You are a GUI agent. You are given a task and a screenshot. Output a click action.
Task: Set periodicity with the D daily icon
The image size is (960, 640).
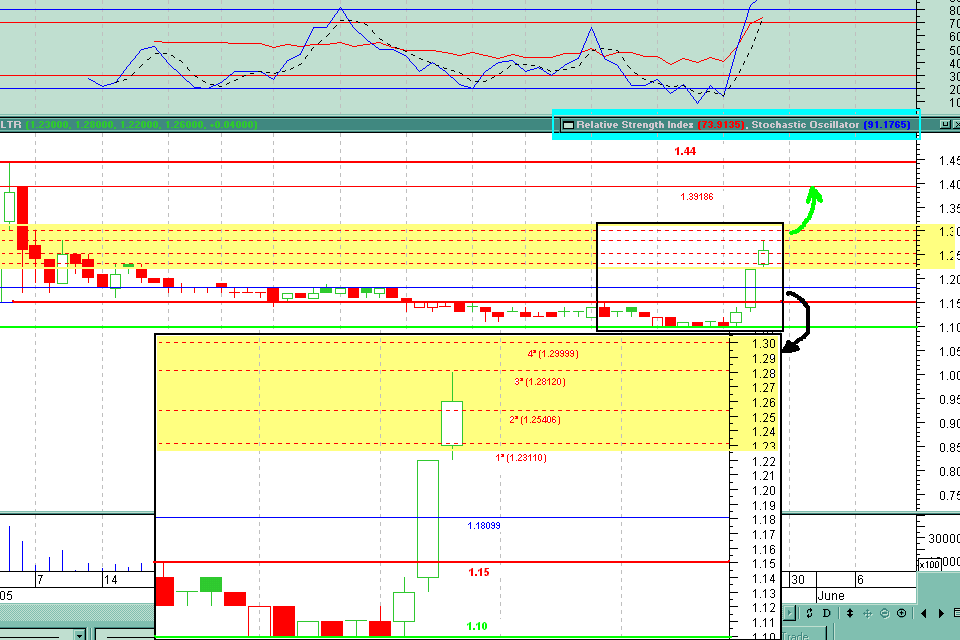pos(827,613)
